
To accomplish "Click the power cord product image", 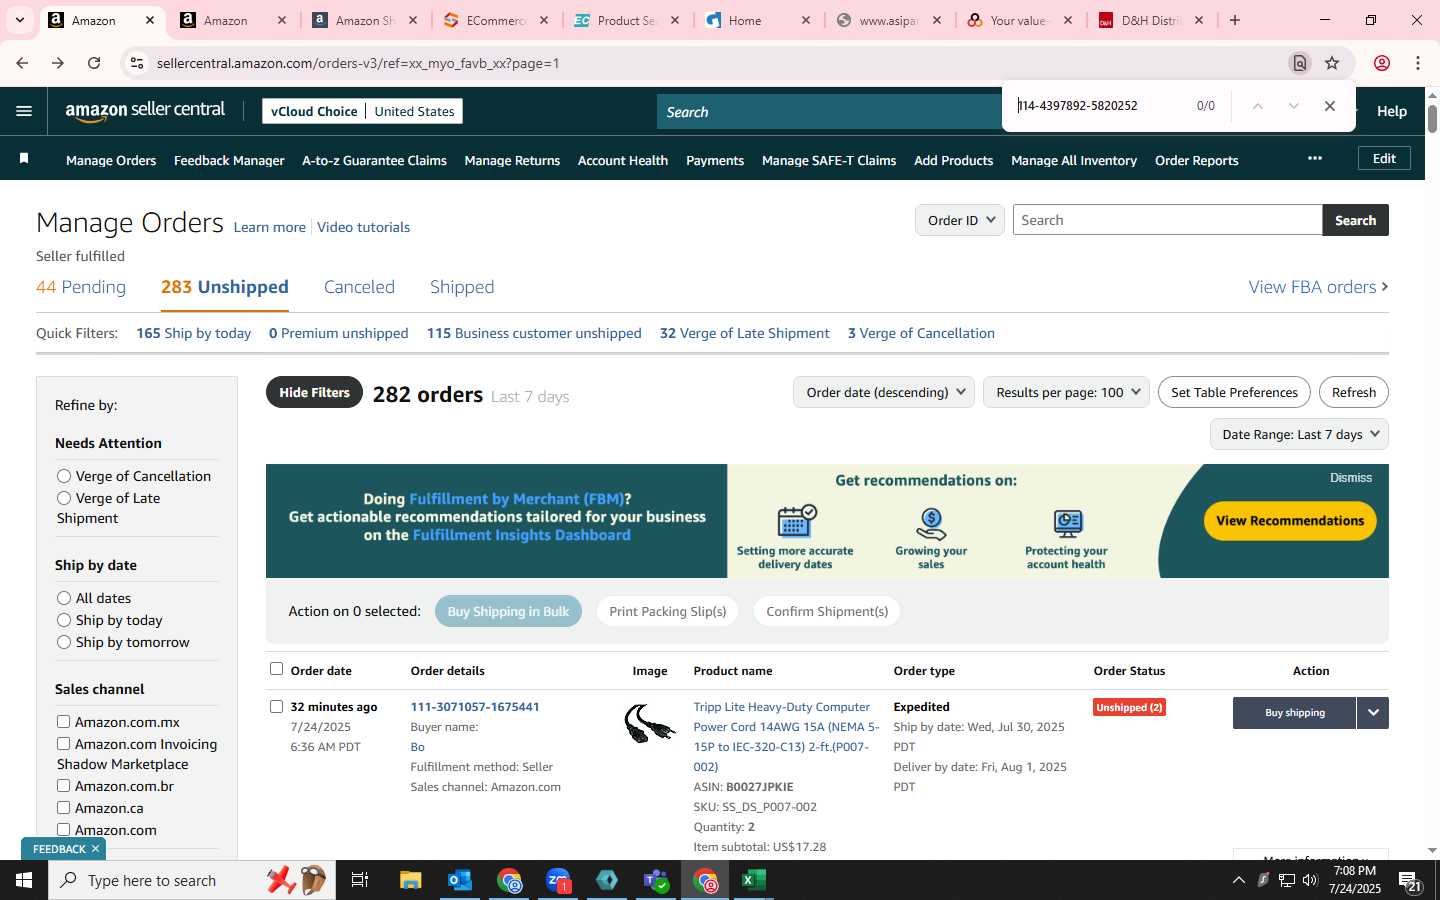I will pyautogui.click(x=650, y=723).
